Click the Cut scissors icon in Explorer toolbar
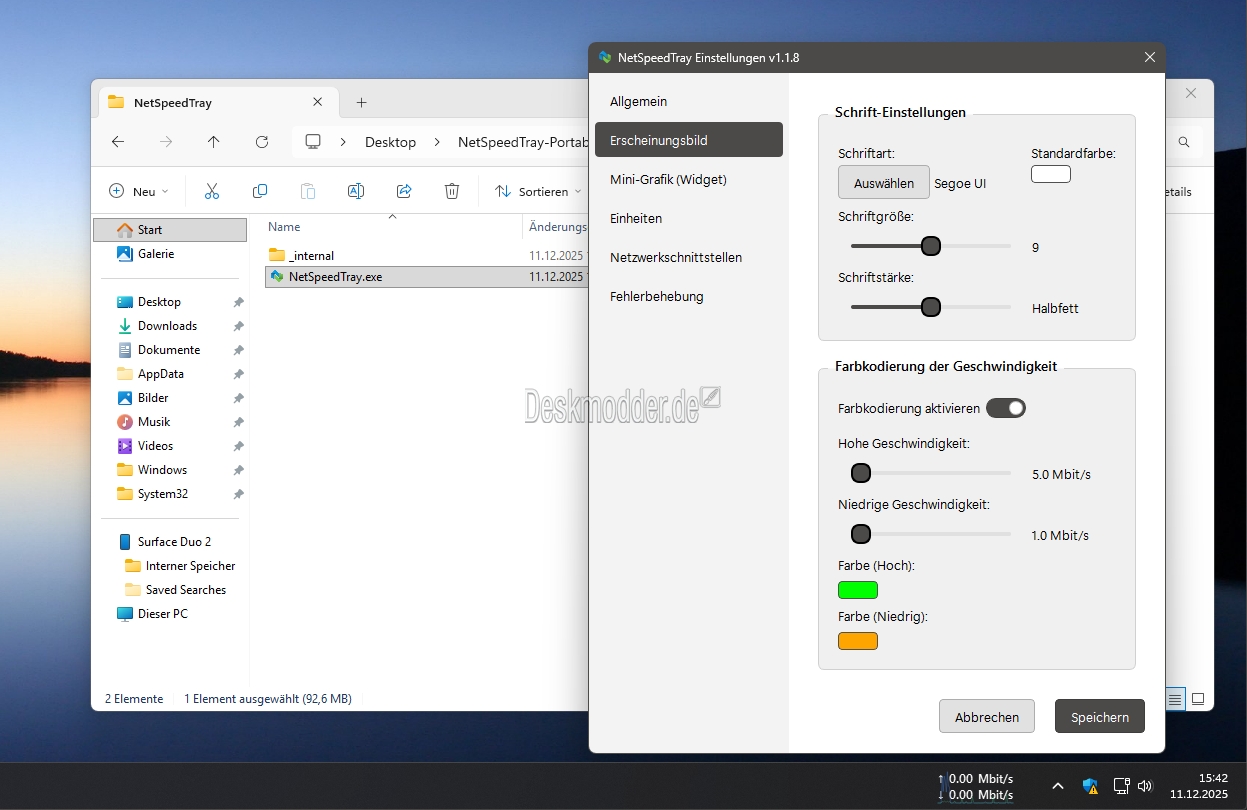Viewport: 1247px width, 810px height. pyautogui.click(x=212, y=191)
